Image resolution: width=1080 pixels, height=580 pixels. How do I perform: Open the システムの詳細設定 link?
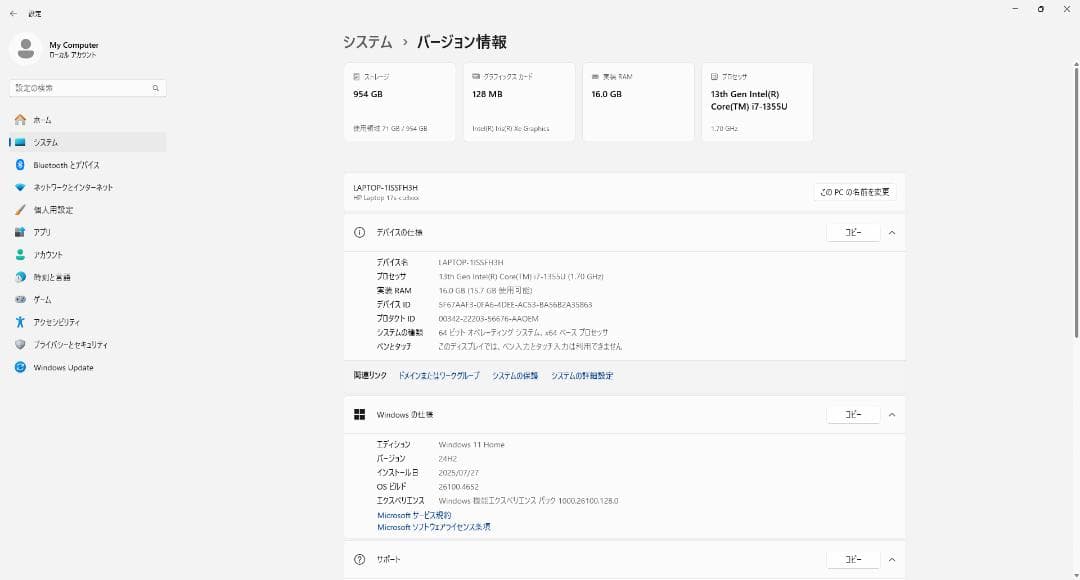(583, 375)
